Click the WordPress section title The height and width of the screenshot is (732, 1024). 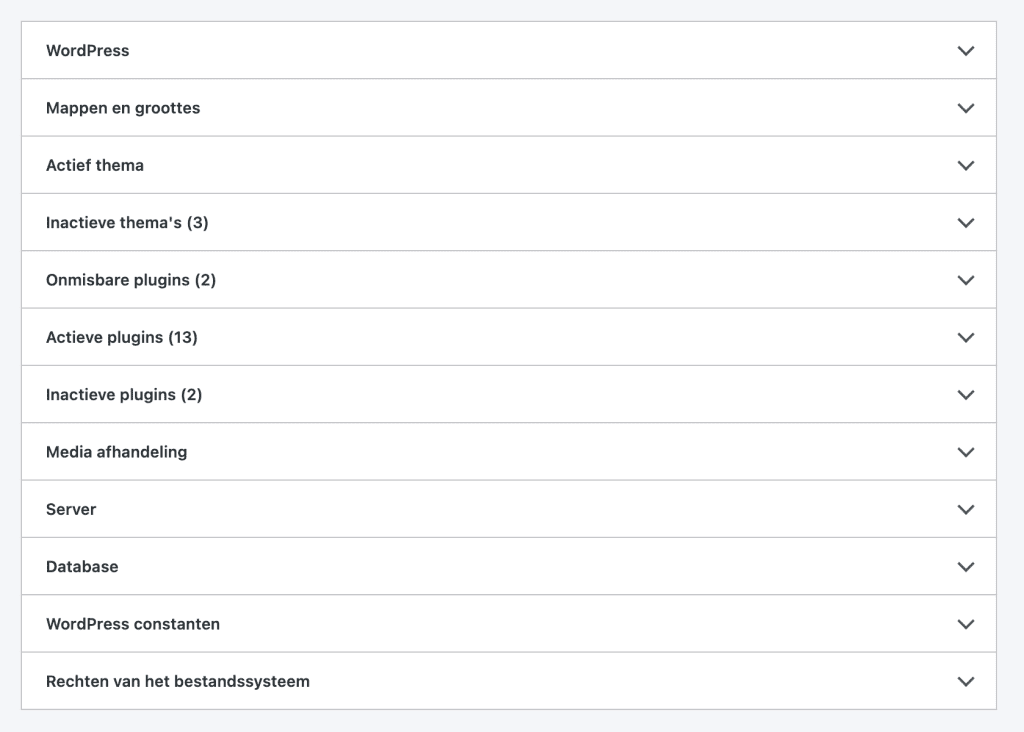pos(88,51)
